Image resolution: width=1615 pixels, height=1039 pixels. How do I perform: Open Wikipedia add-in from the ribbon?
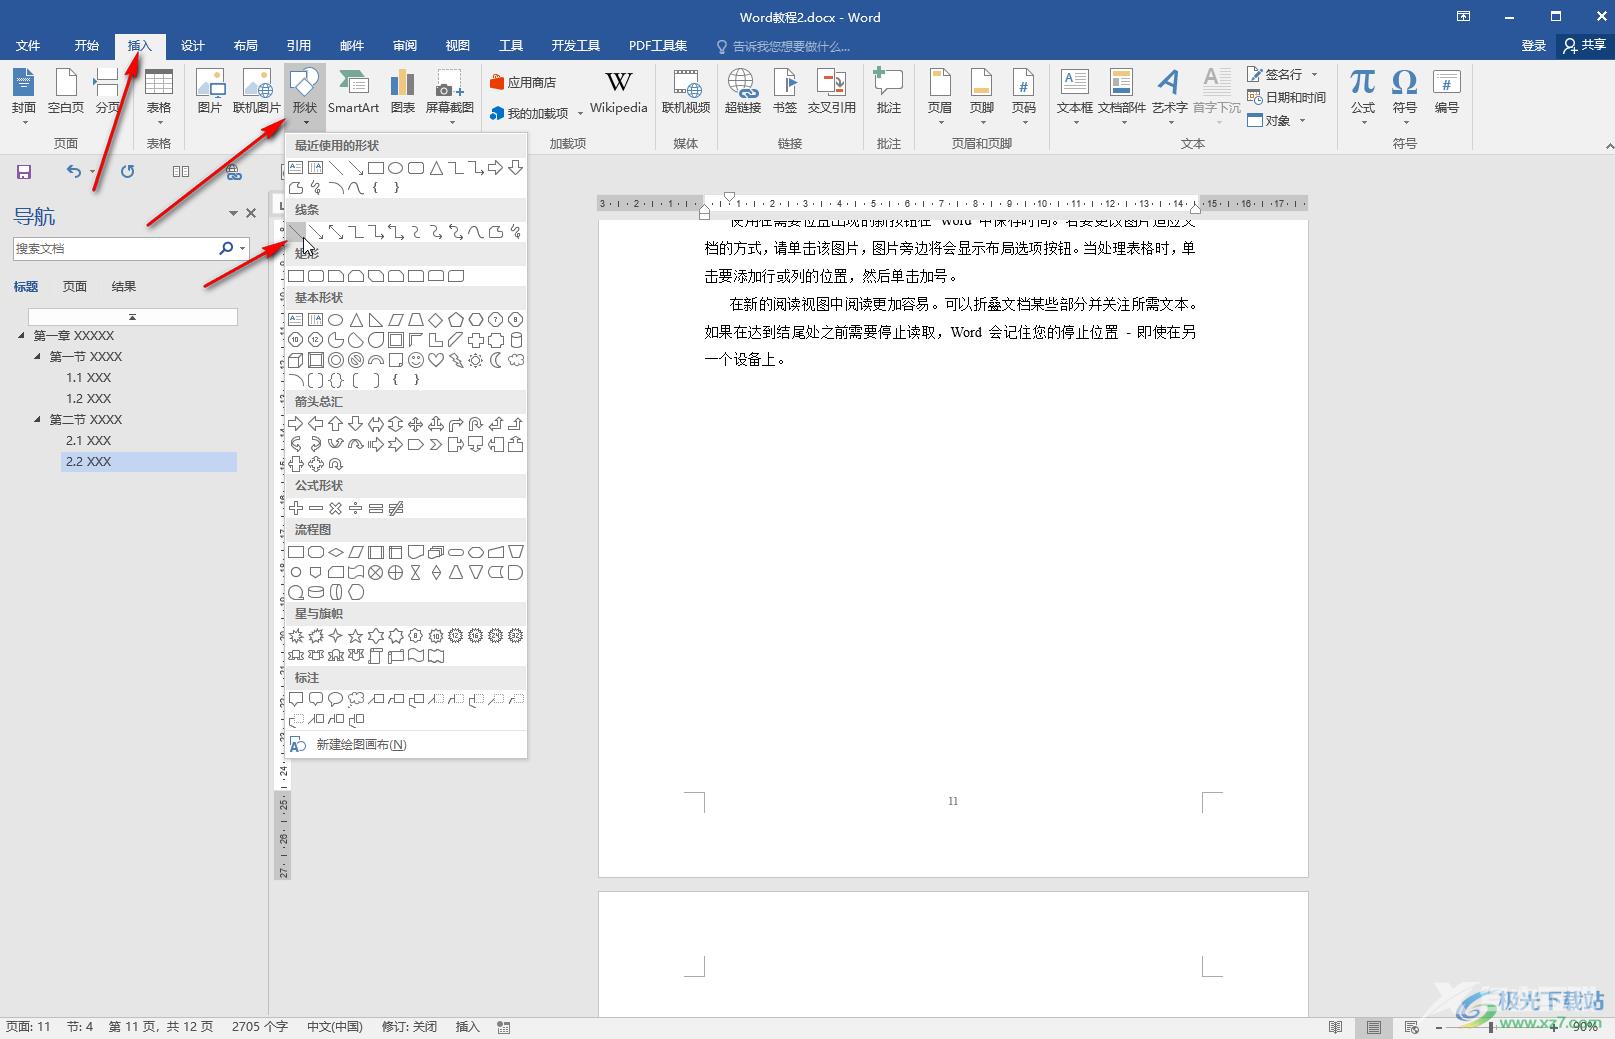point(618,91)
